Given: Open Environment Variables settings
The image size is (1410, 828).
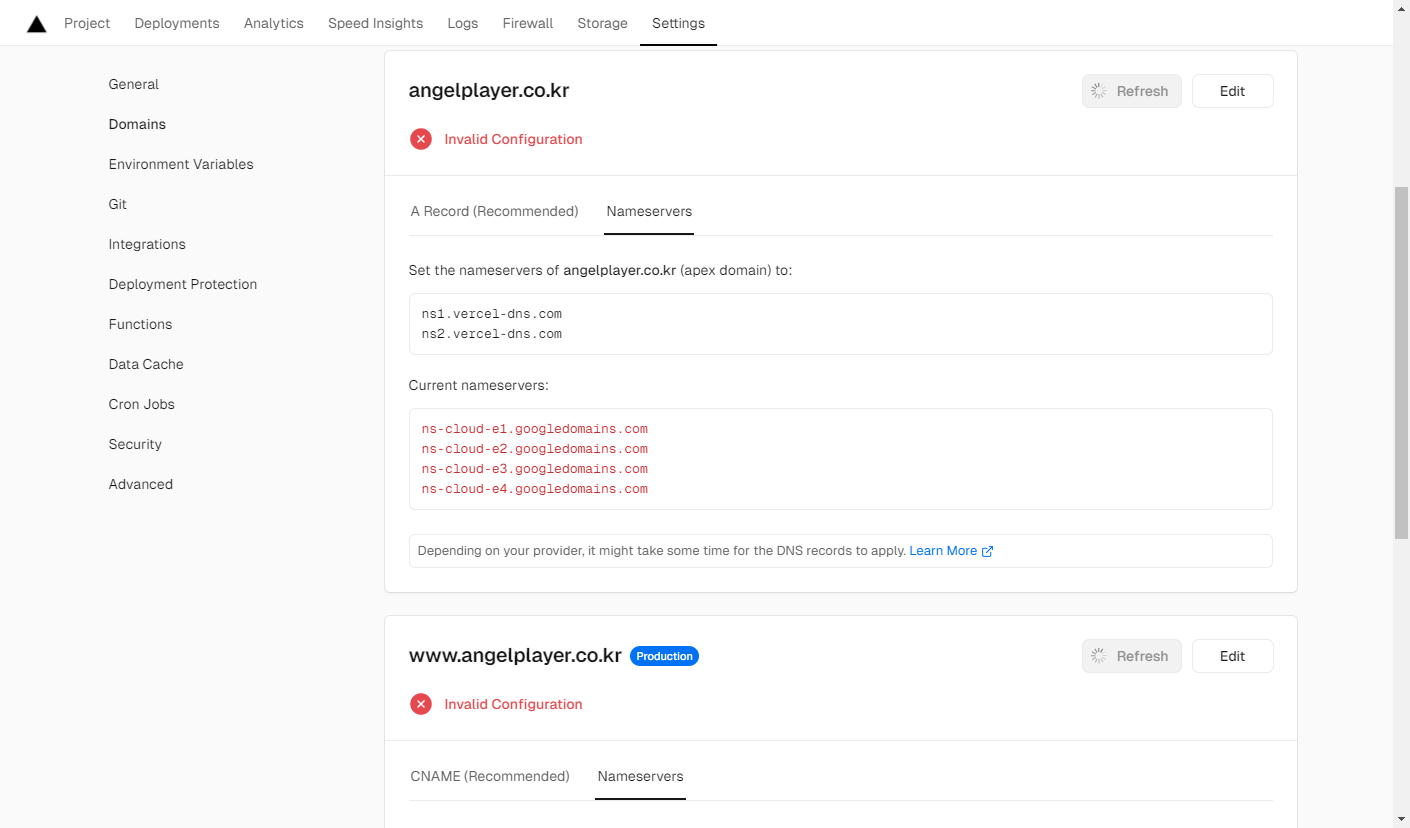Looking at the screenshot, I should (x=181, y=164).
